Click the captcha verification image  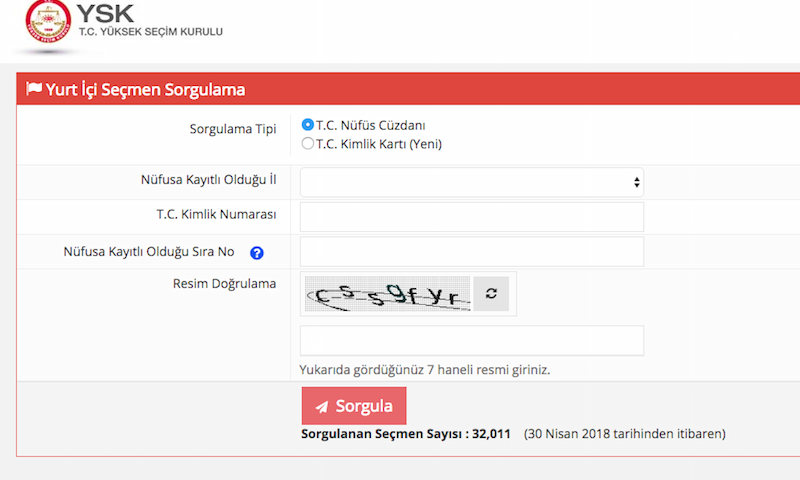pos(388,294)
